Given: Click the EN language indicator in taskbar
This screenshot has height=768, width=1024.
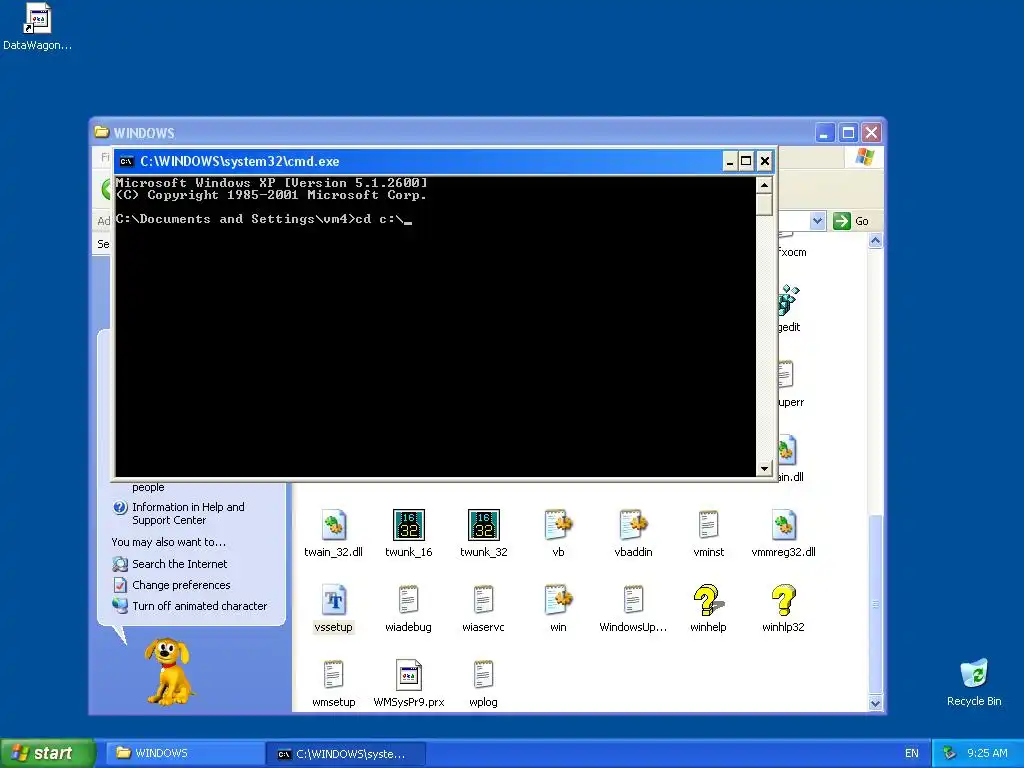Looking at the screenshot, I should coord(912,753).
